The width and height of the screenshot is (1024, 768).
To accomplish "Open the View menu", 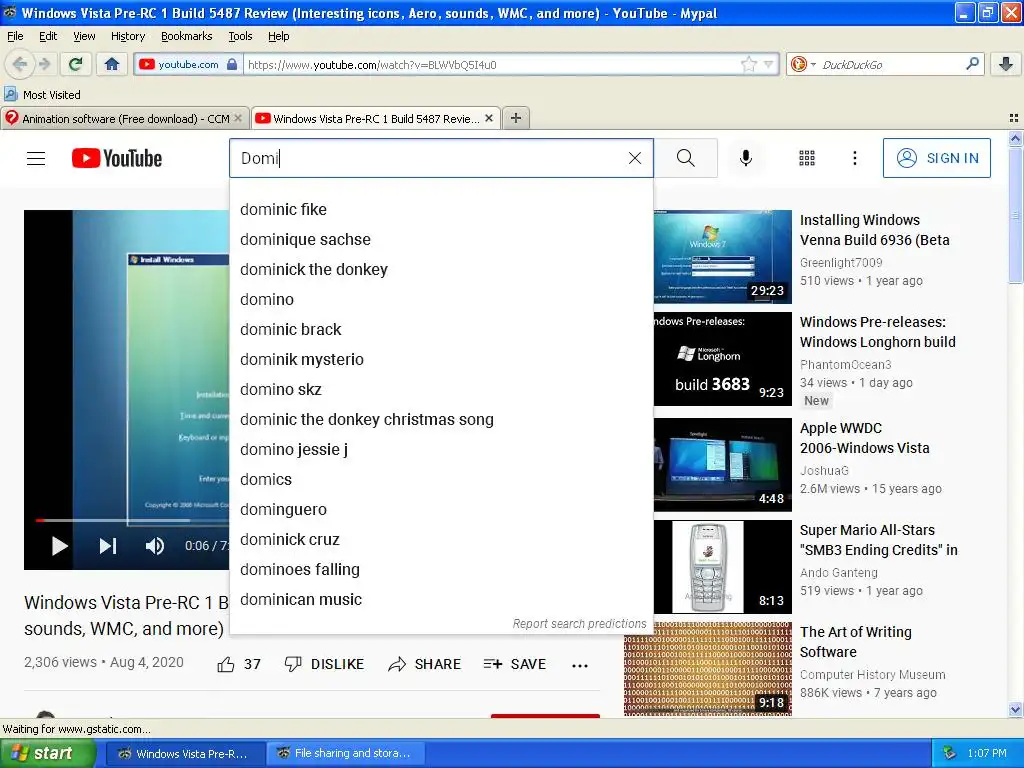I will 84,36.
